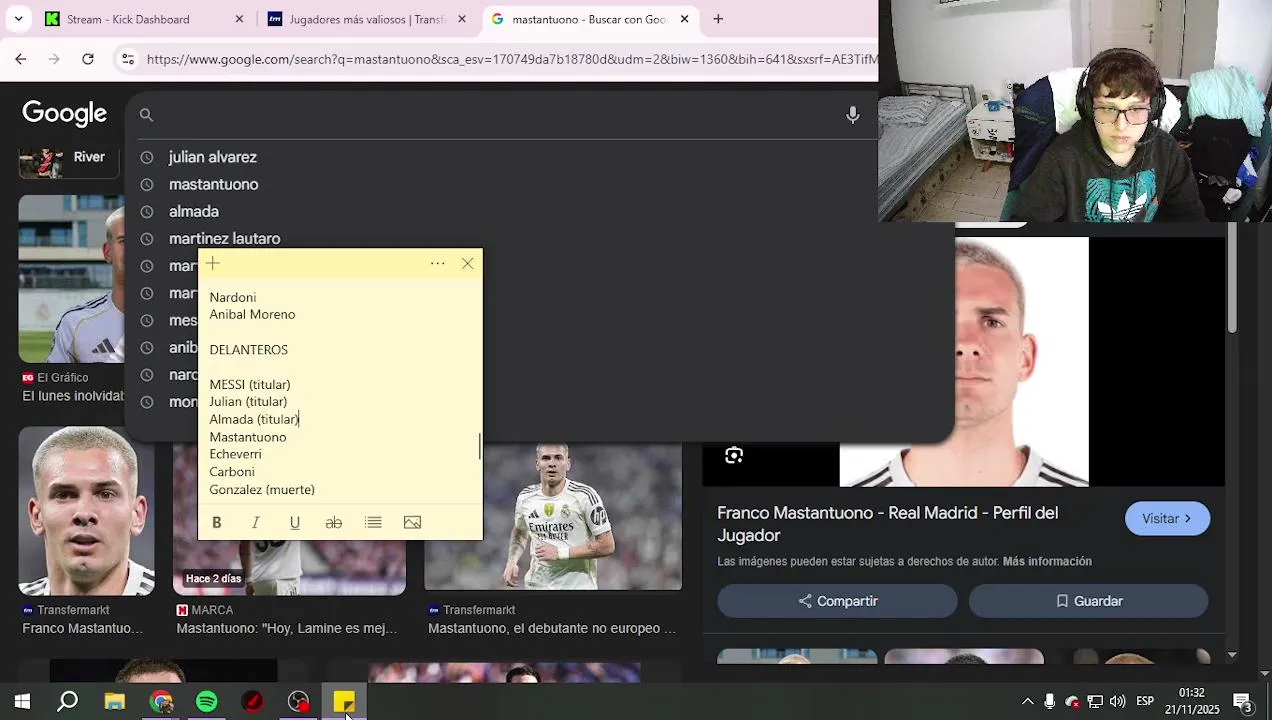Open a new browser tab
Image resolution: width=1272 pixels, height=720 pixels.
(x=718, y=19)
